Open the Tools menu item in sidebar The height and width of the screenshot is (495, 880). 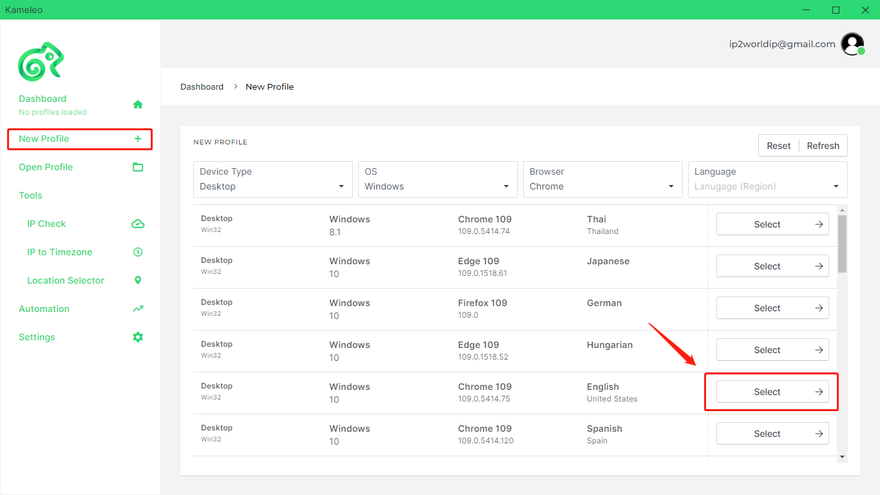pos(31,196)
